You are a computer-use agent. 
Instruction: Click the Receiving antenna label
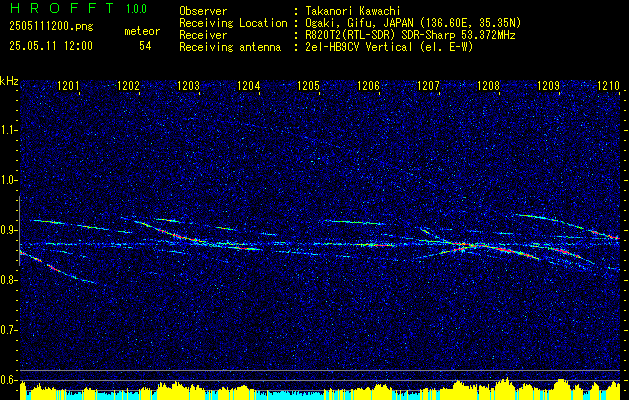tap(230, 47)
